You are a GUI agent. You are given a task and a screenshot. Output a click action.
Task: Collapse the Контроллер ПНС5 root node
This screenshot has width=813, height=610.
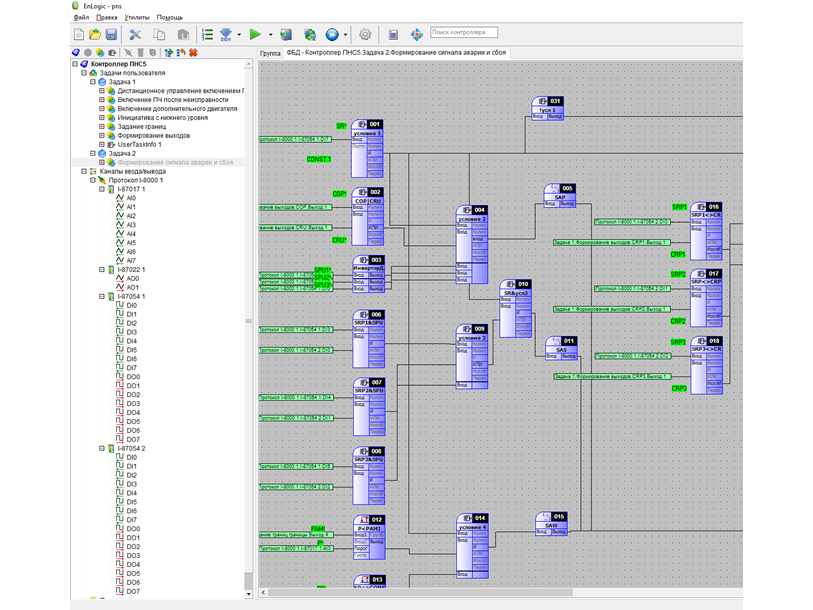pos(75,64)
